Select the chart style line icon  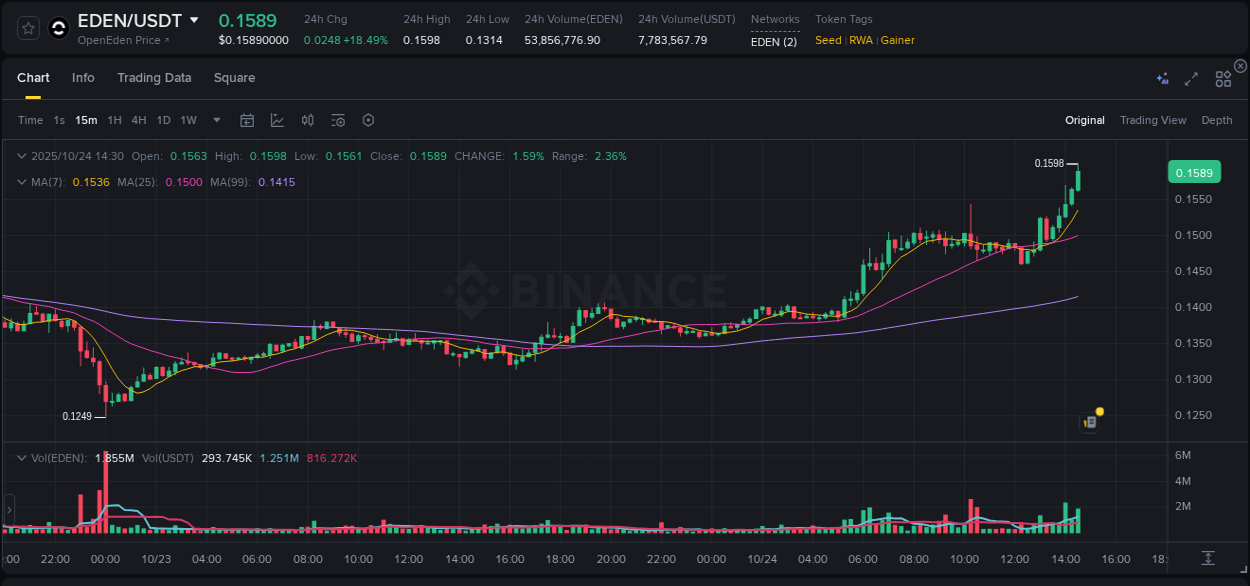click(277, 120)
